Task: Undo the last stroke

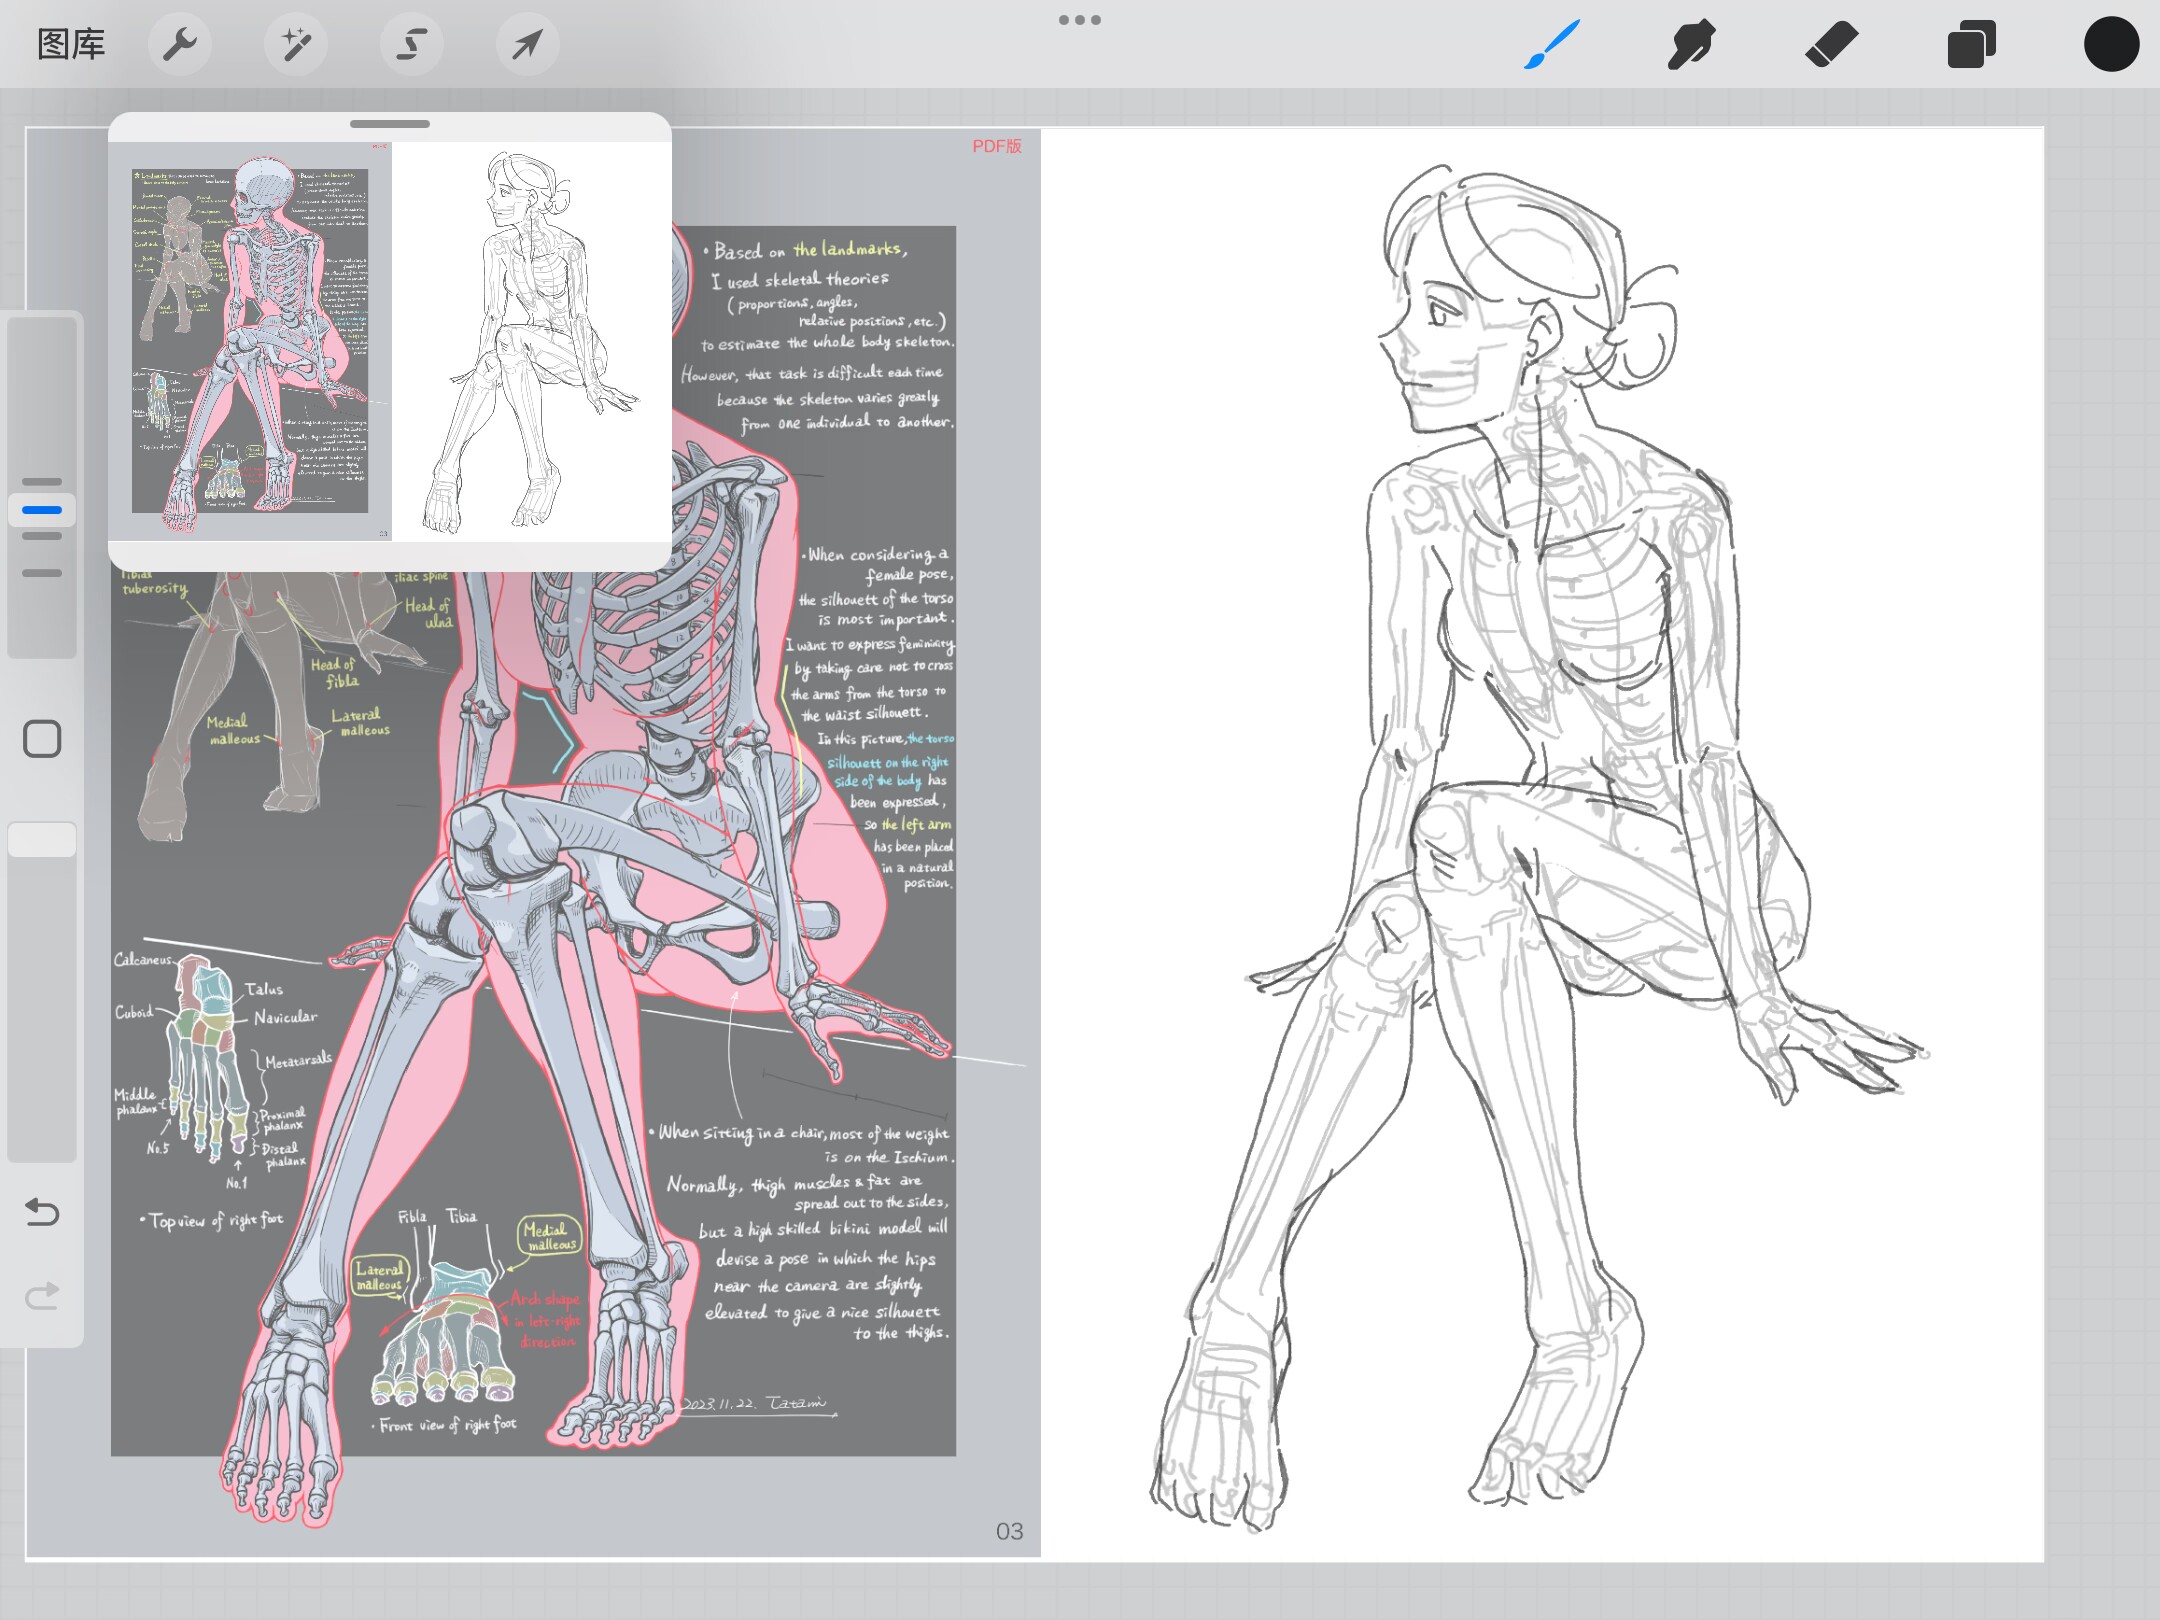Action: [42, 1212]
